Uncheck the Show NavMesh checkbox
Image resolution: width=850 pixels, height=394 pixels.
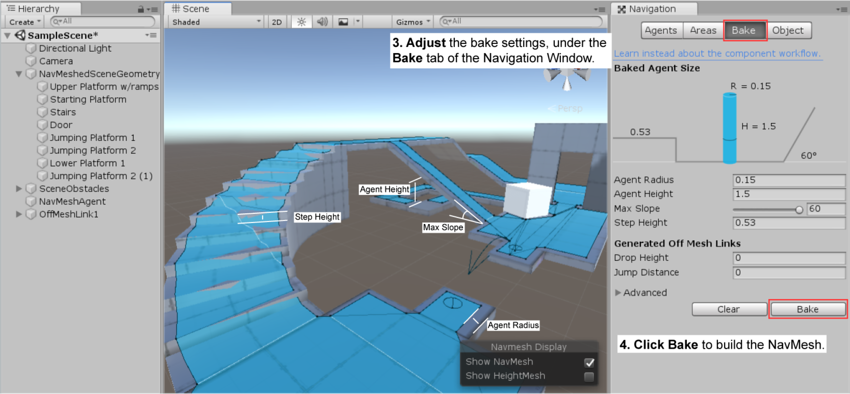point(589,362)
